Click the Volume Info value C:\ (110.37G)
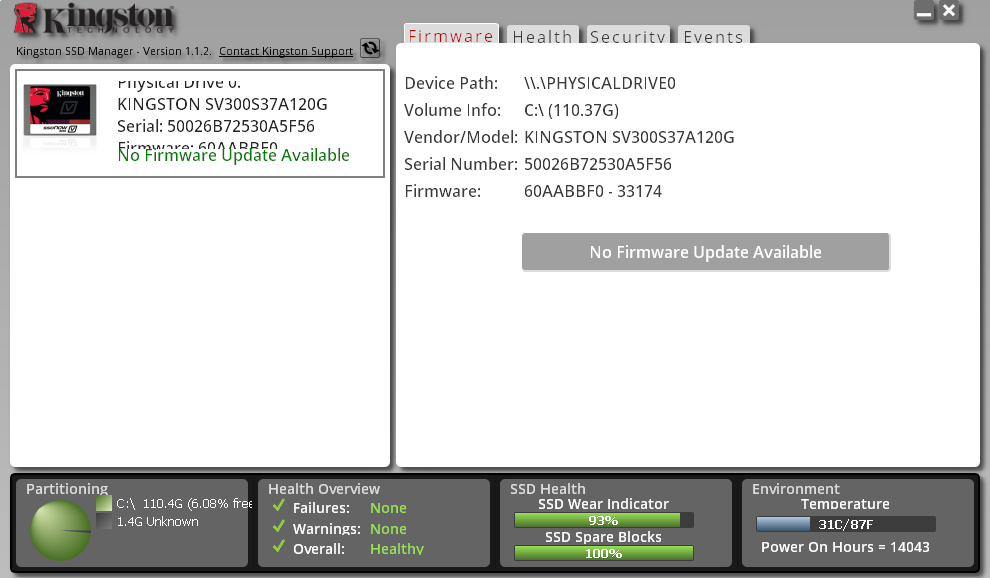The height and width of the screenshot is (578, 990). [x=571, y=111]
